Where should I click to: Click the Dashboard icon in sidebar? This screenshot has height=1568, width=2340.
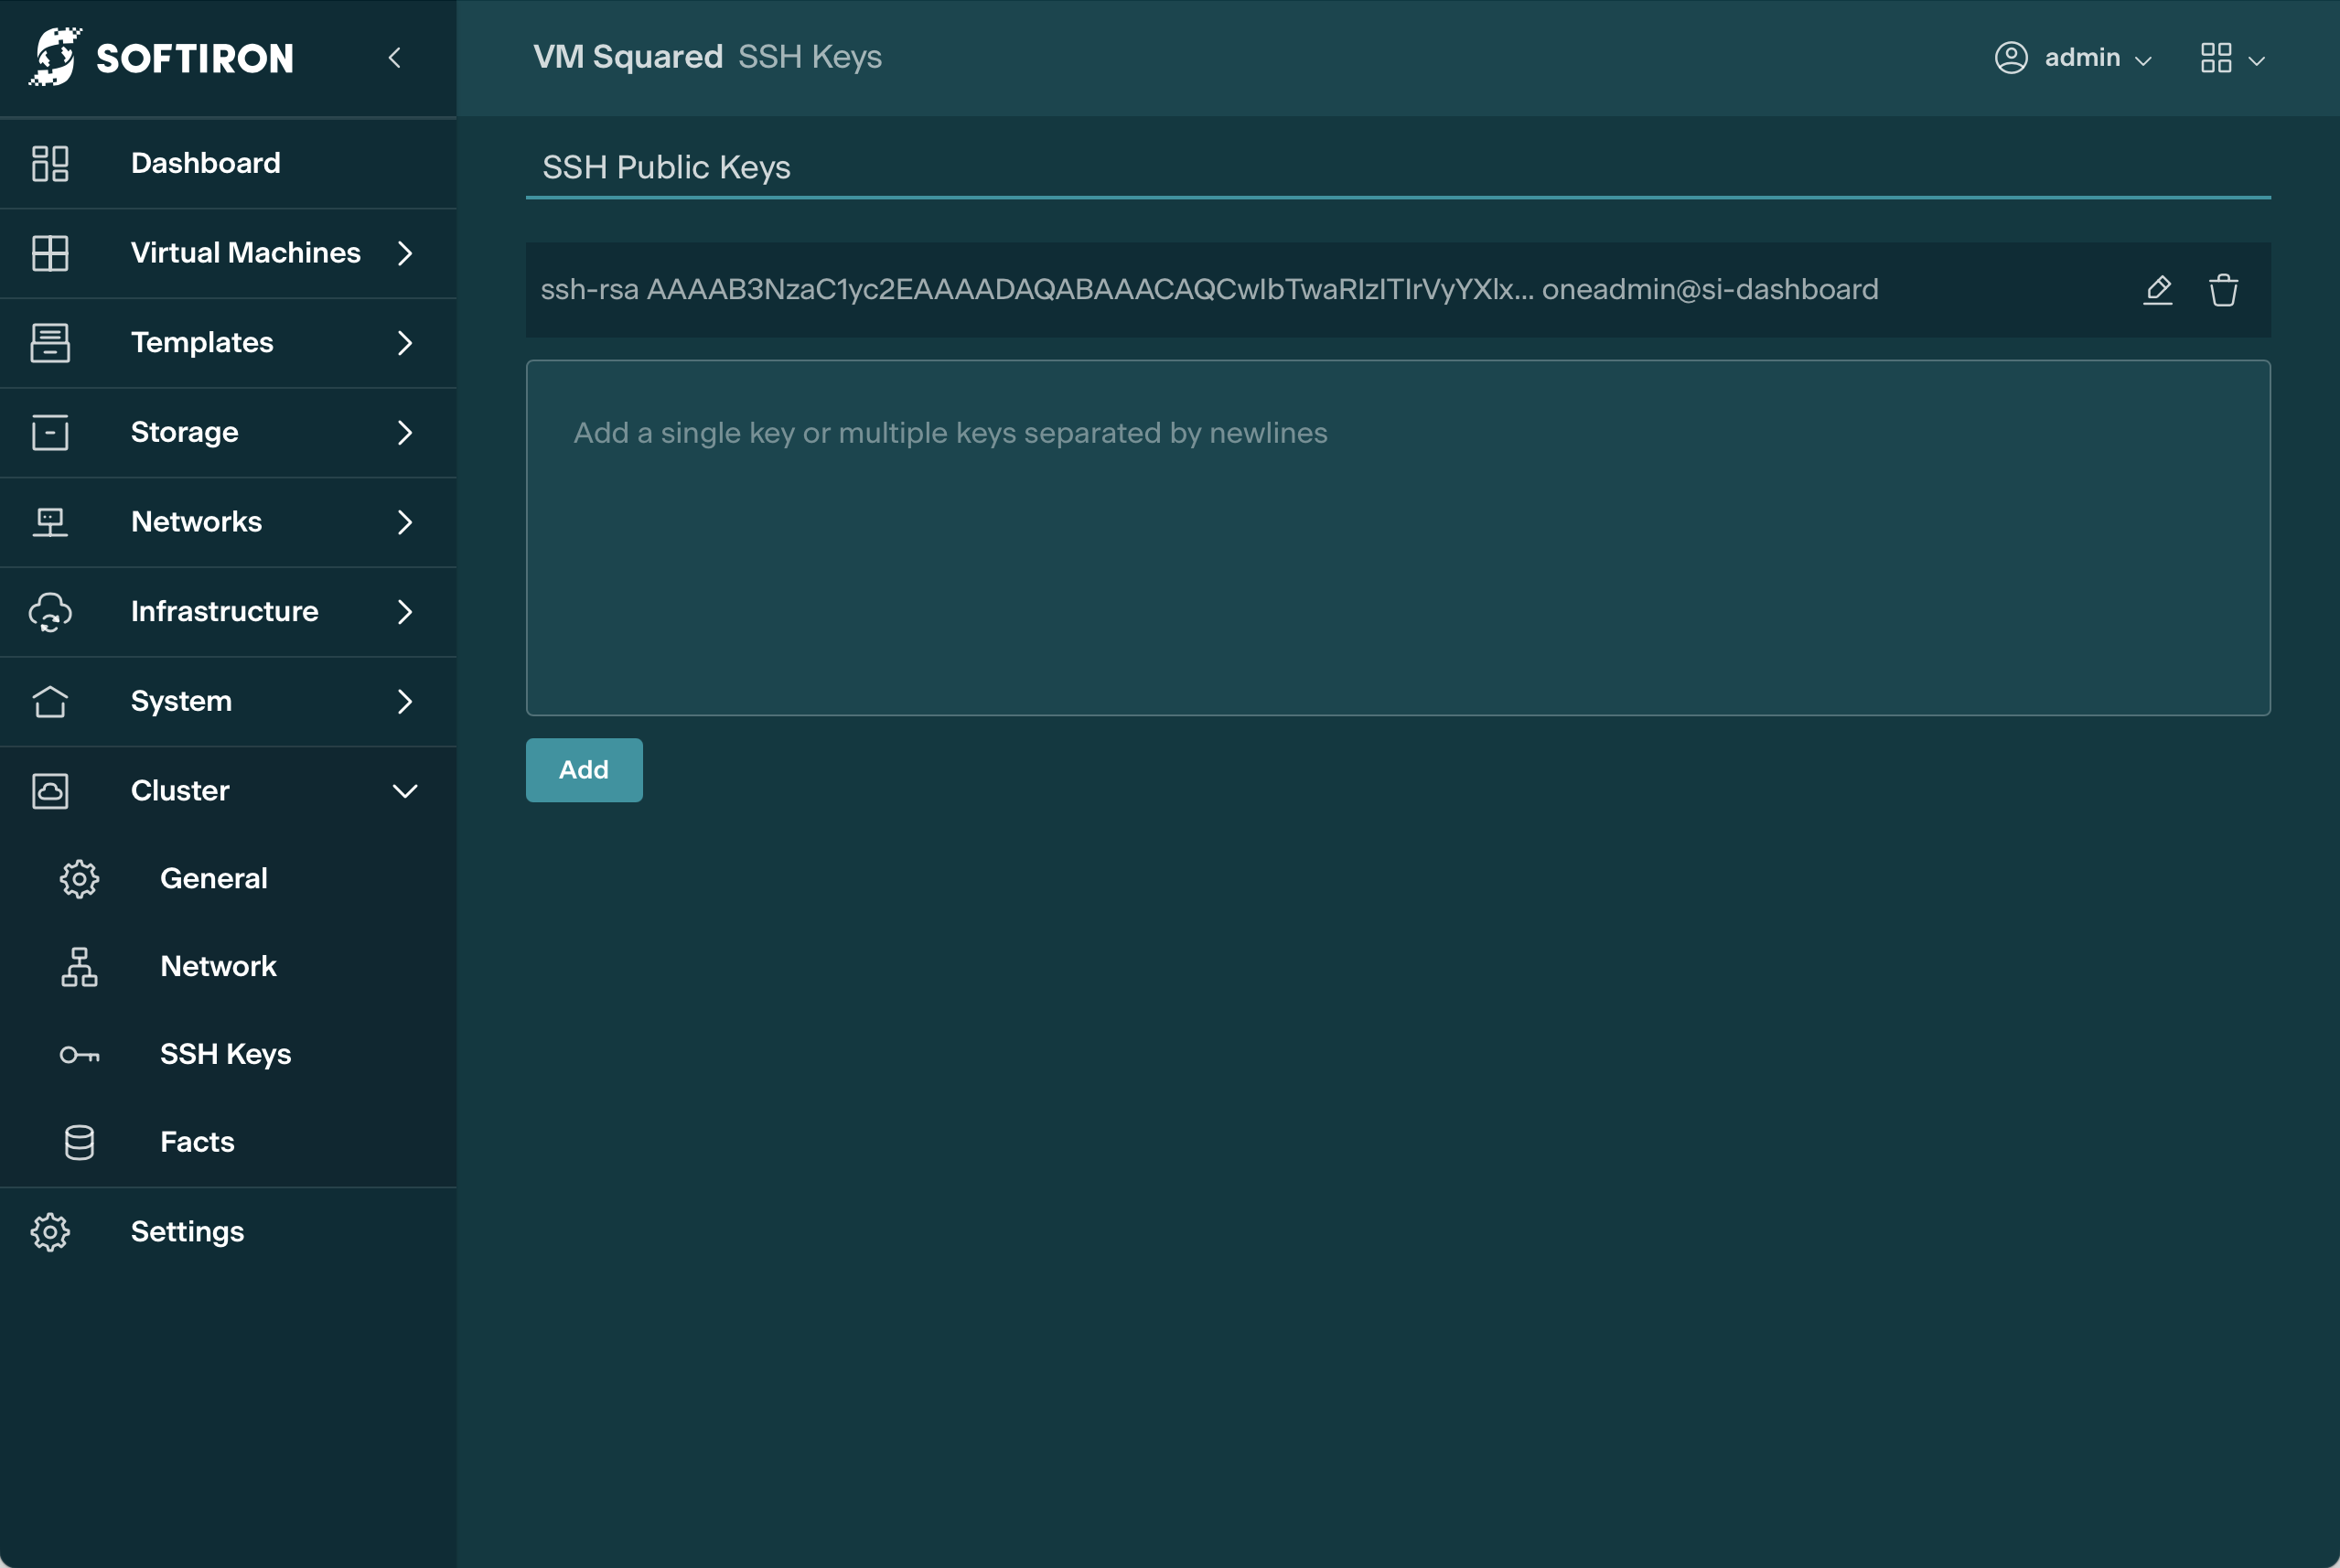tap(50, 163)
